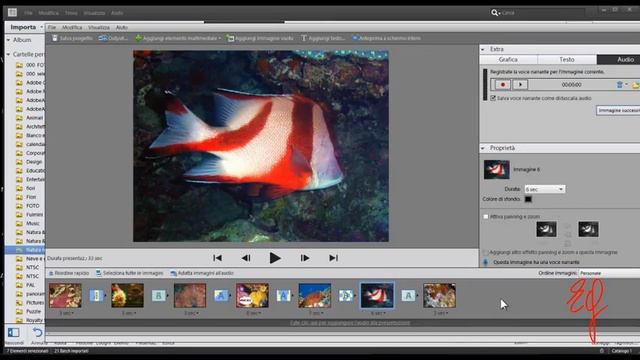640x360 pixels.
Task: Click green Aggiungi elementi multimediali icon
Action: pos(138,38)
